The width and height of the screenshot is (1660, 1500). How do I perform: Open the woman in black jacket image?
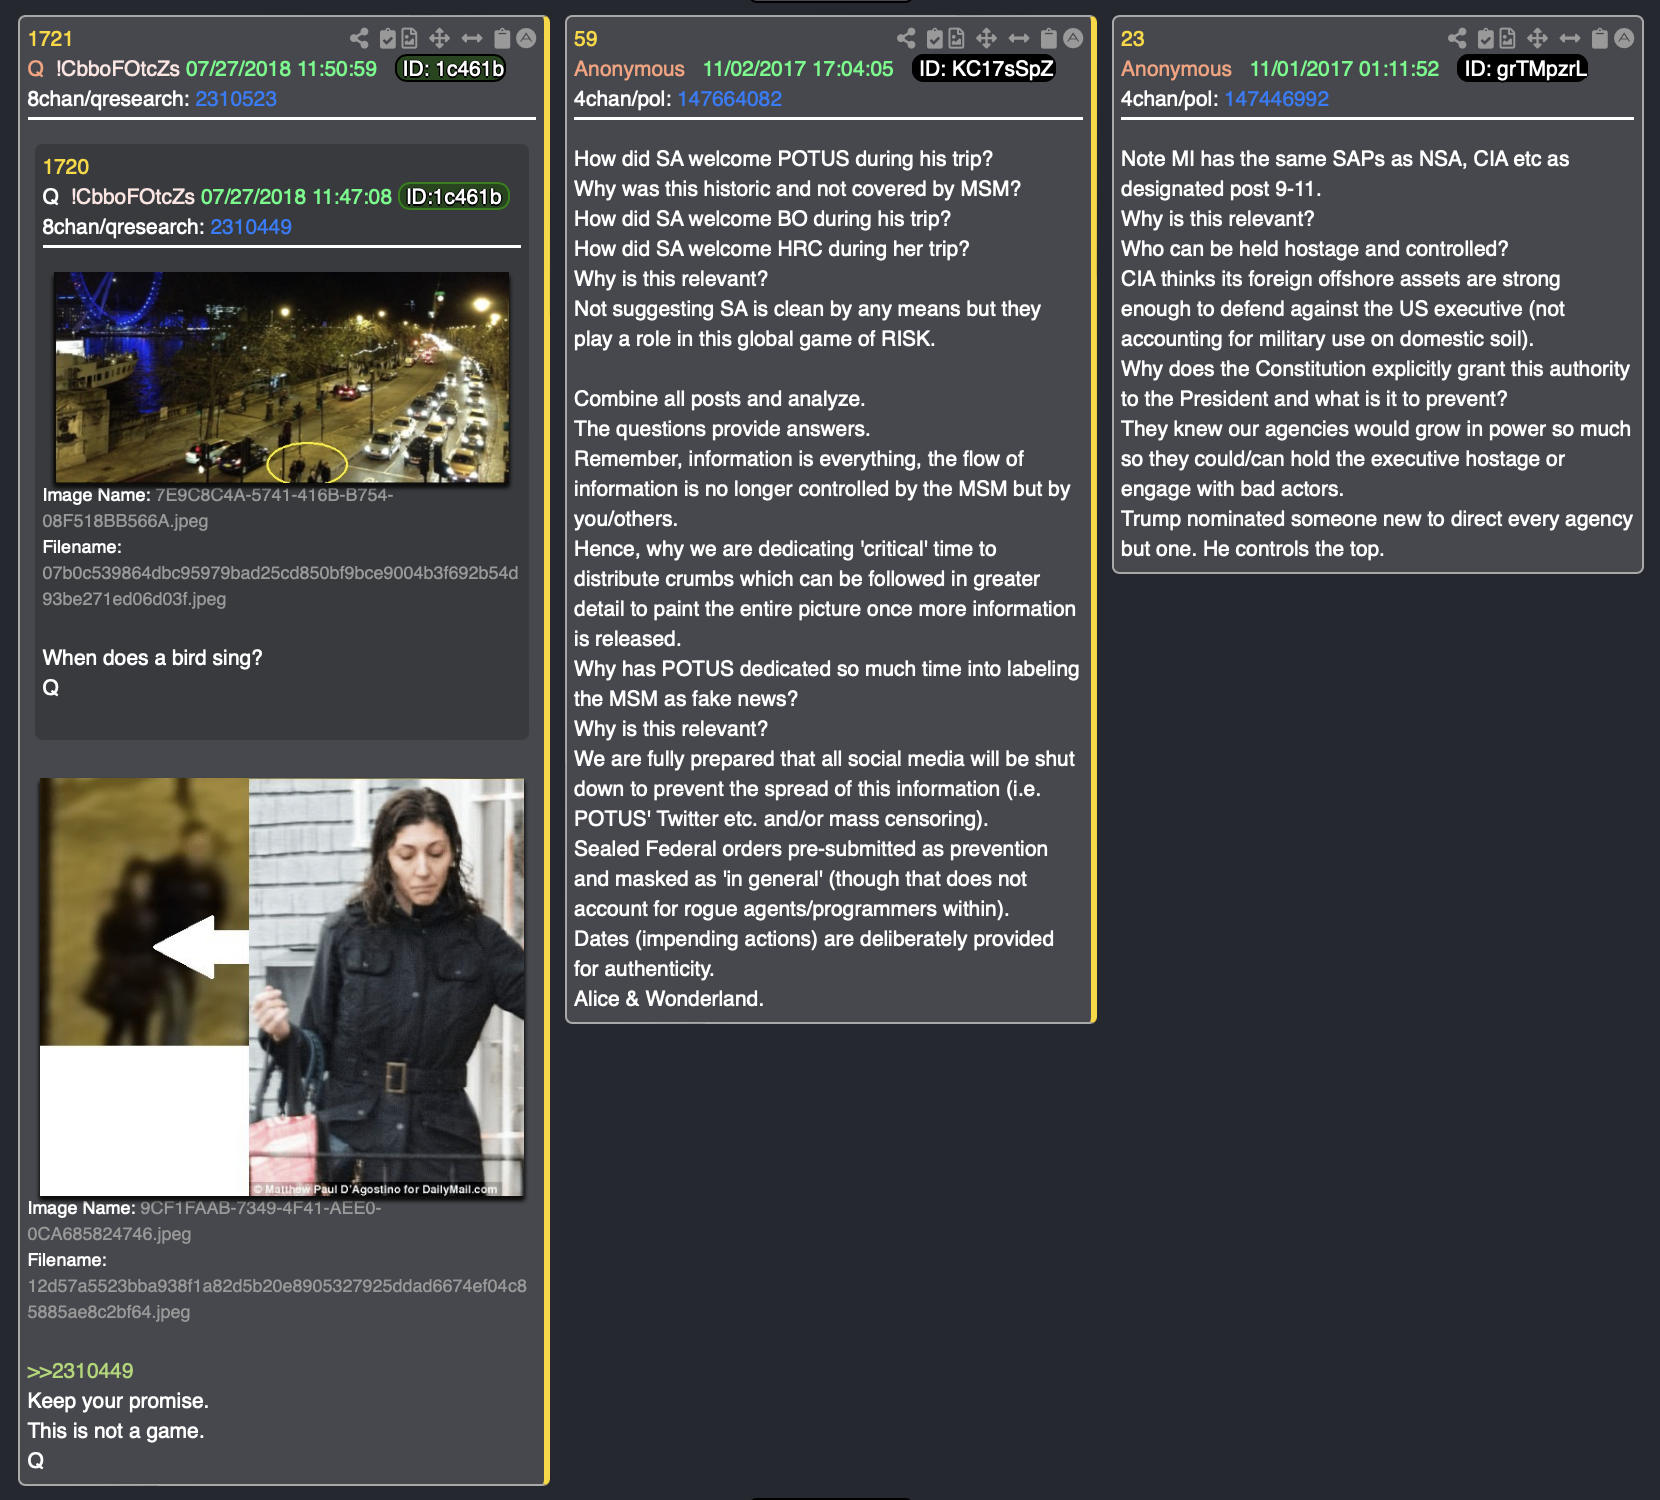point(281,987)
